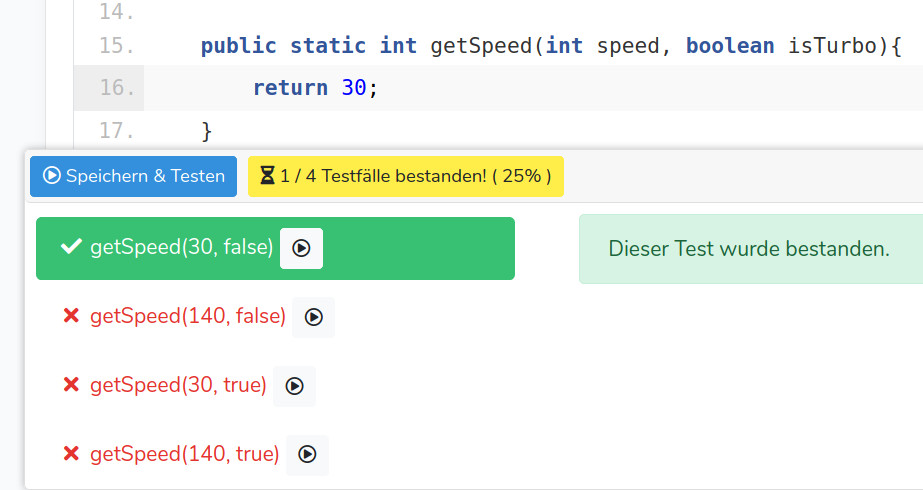Open the 1 / 4 Testfälle bestanden status badge

406,176
